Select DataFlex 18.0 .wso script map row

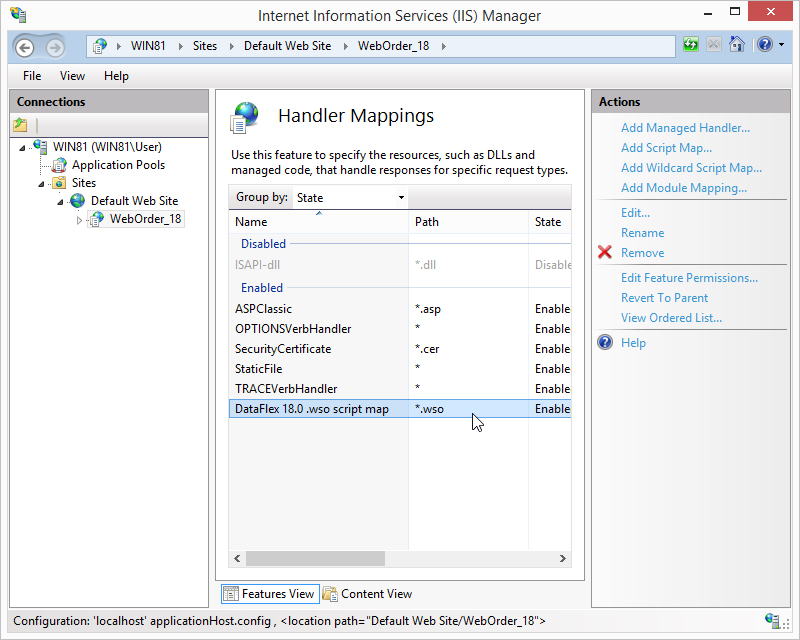400,409
